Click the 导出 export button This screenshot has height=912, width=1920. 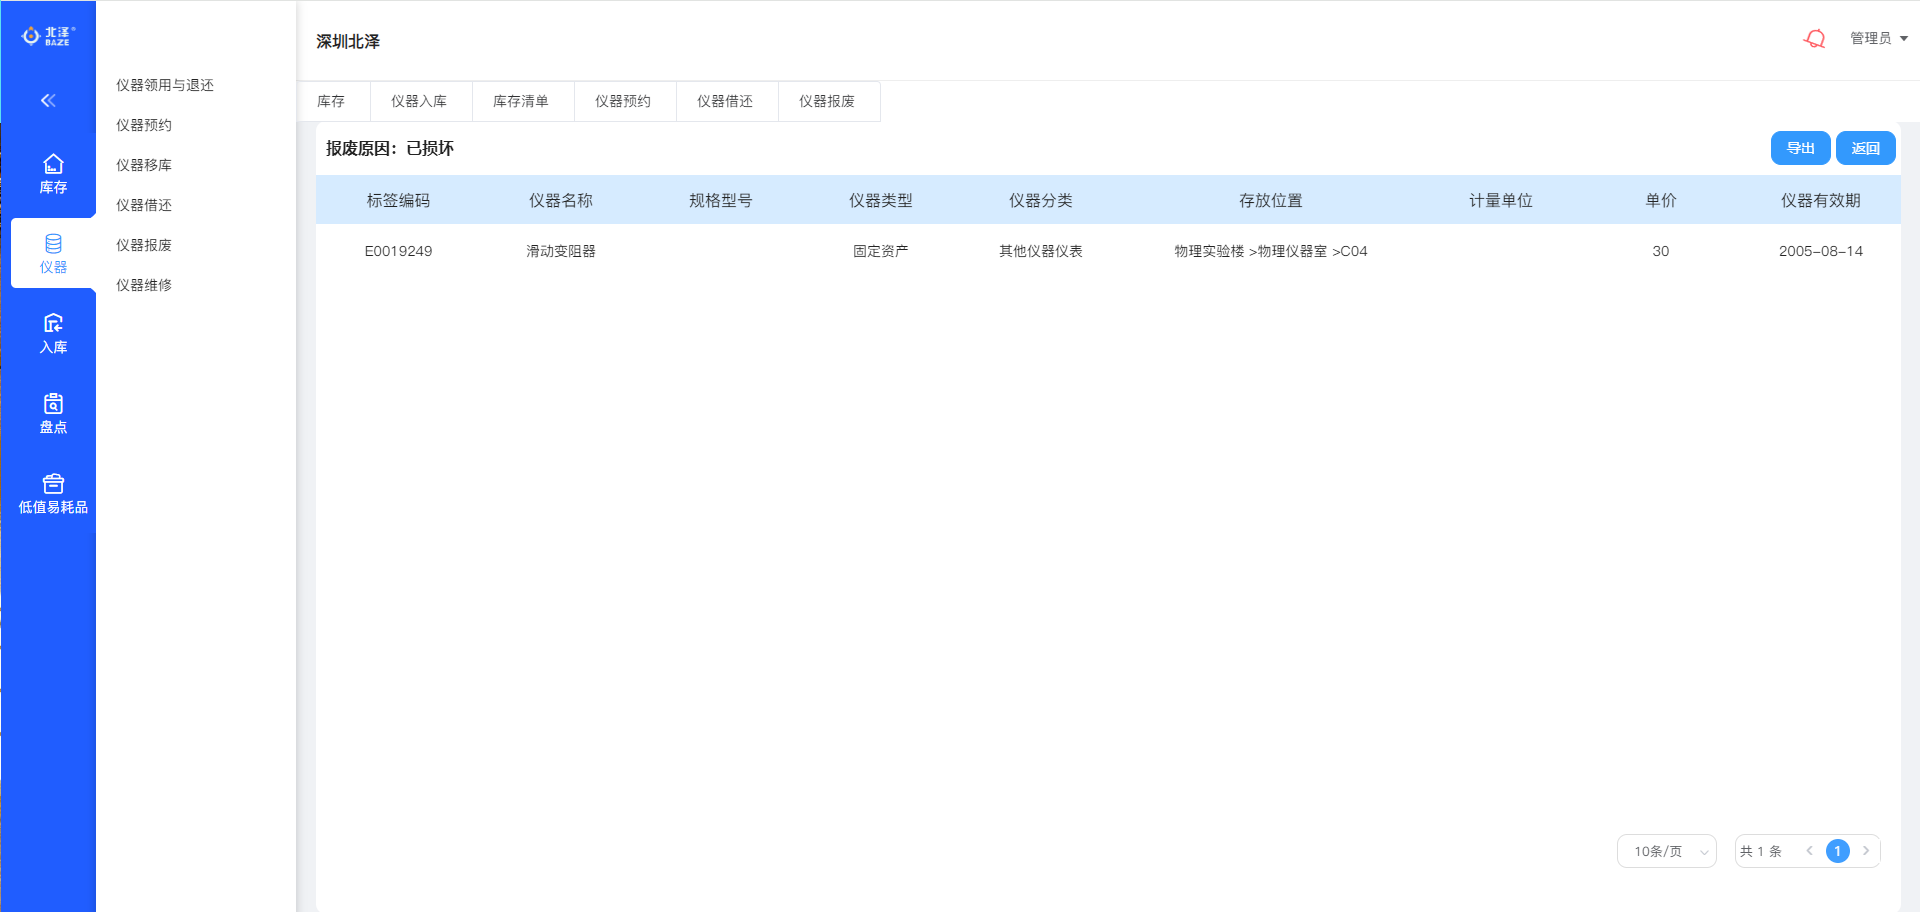(1800, 148)
